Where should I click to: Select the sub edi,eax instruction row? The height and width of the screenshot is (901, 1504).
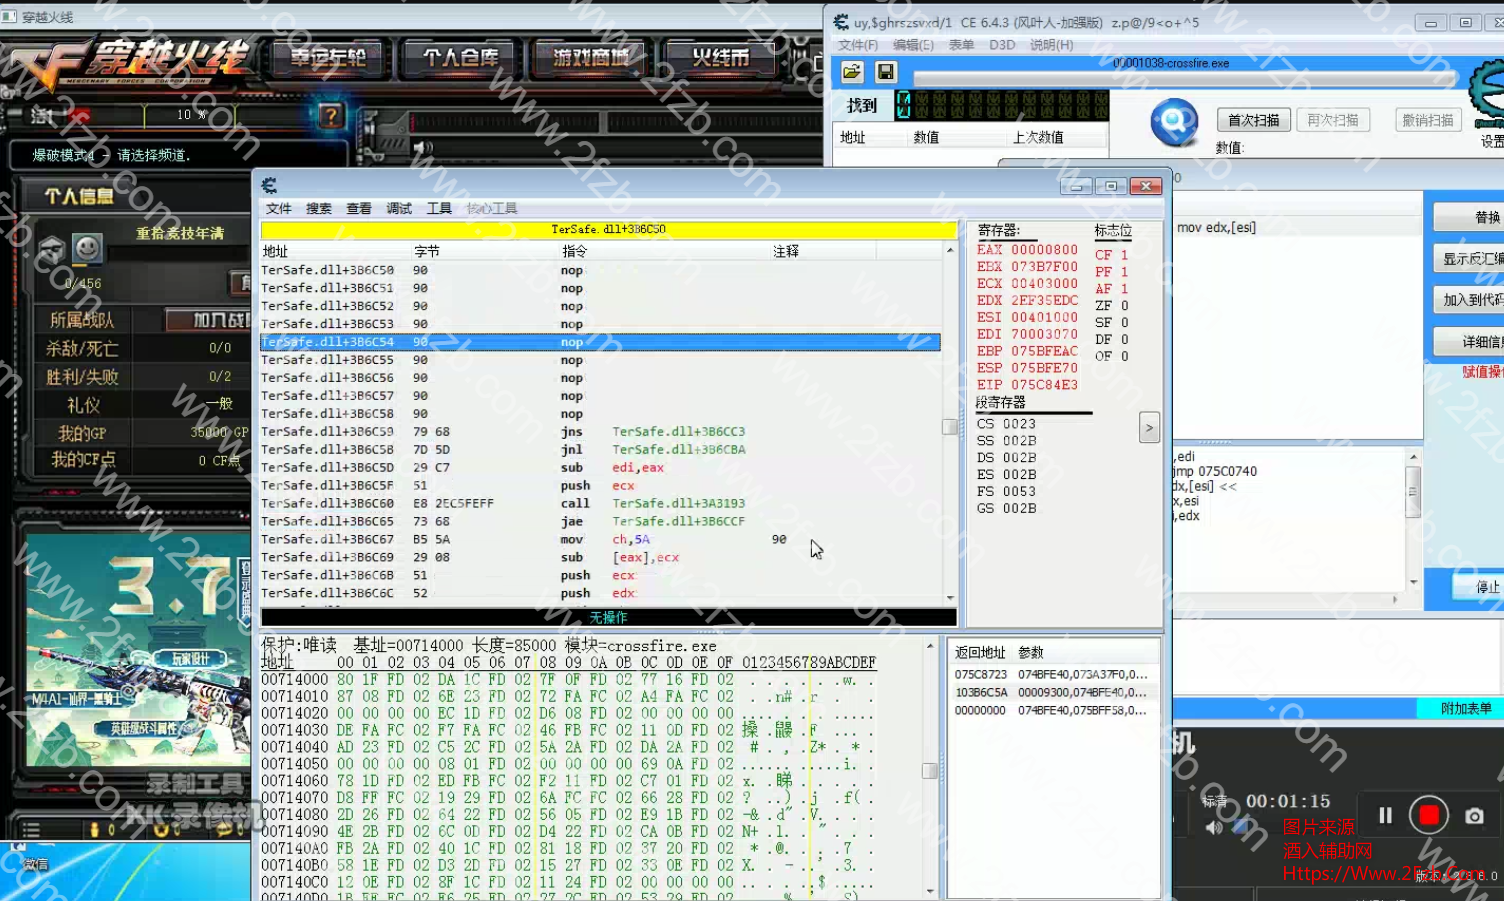tap(600, 468)
